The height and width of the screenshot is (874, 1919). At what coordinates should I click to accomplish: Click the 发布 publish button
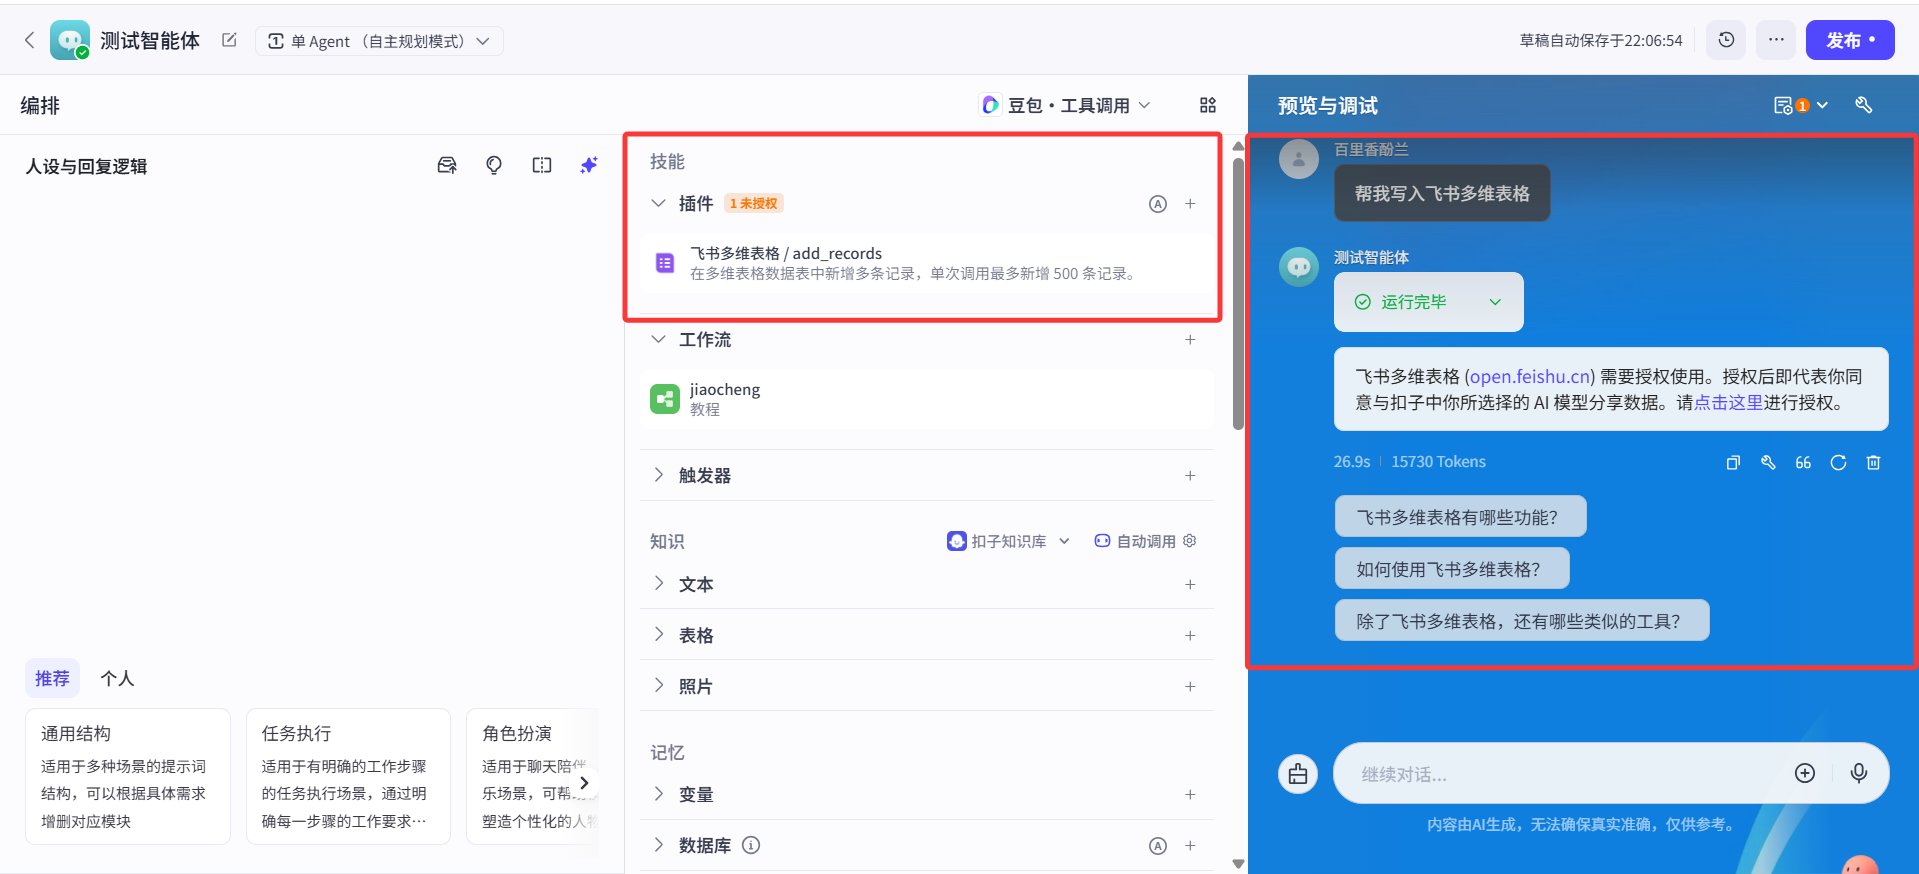[x=1850, y=40]
